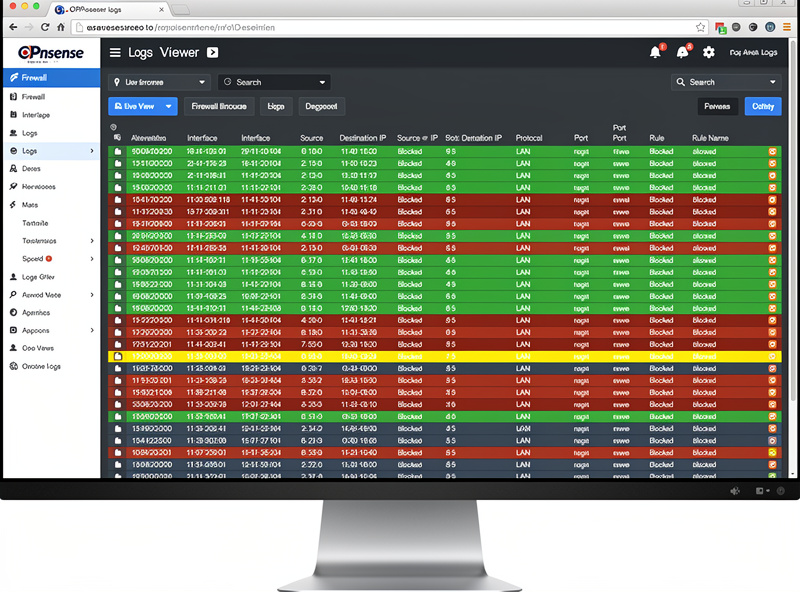This screenshot has width=800, height=592.
Task: Open the arrow on the Eve View button
Action: click(x=168, y=106)
